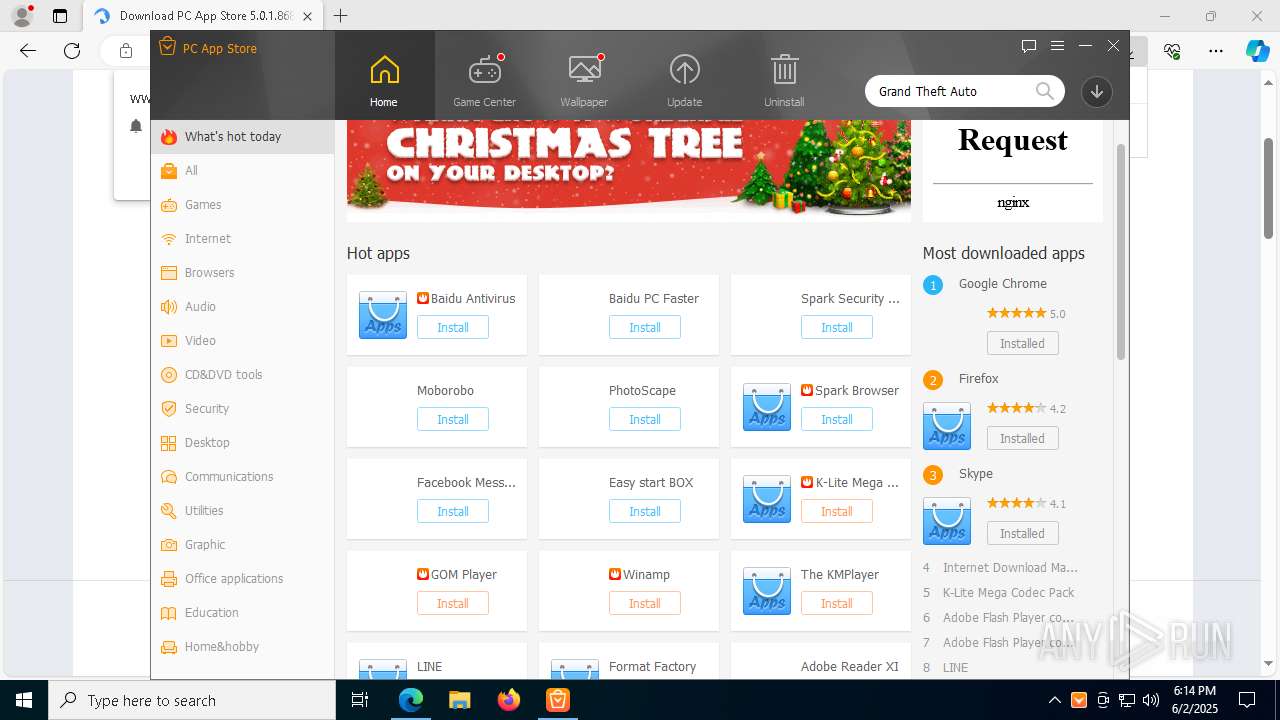This screenshot has height=720, width=1280.
Task: Select the Games category
Action: point(243,205)
